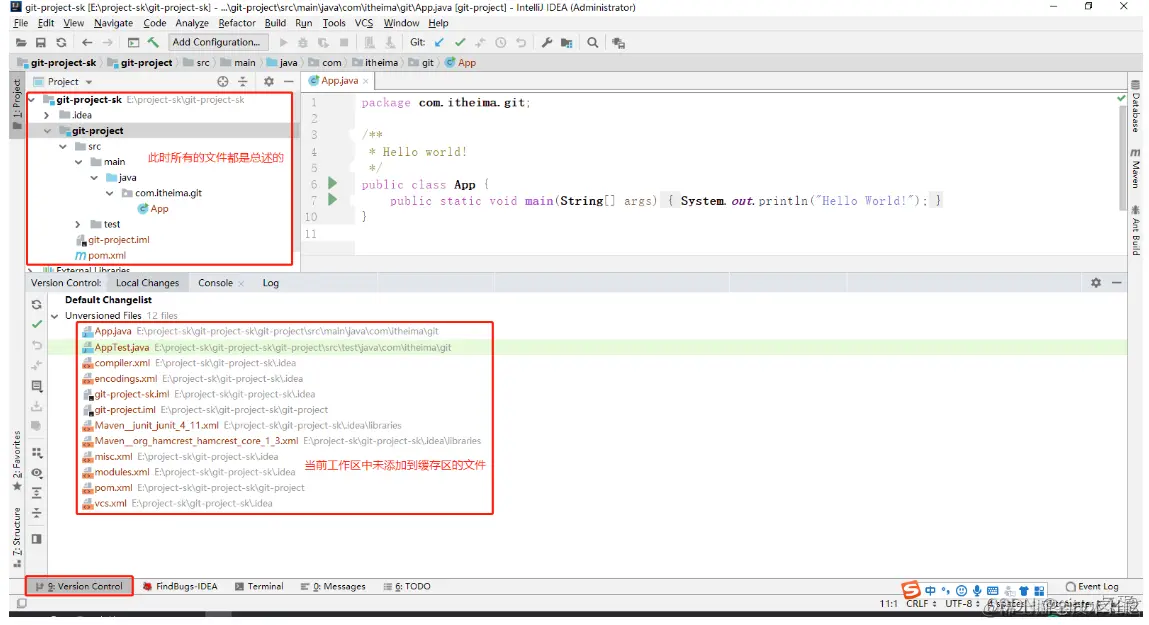Click the eye view options icon
Screen dimensions: 1149x625
(37, 473)
